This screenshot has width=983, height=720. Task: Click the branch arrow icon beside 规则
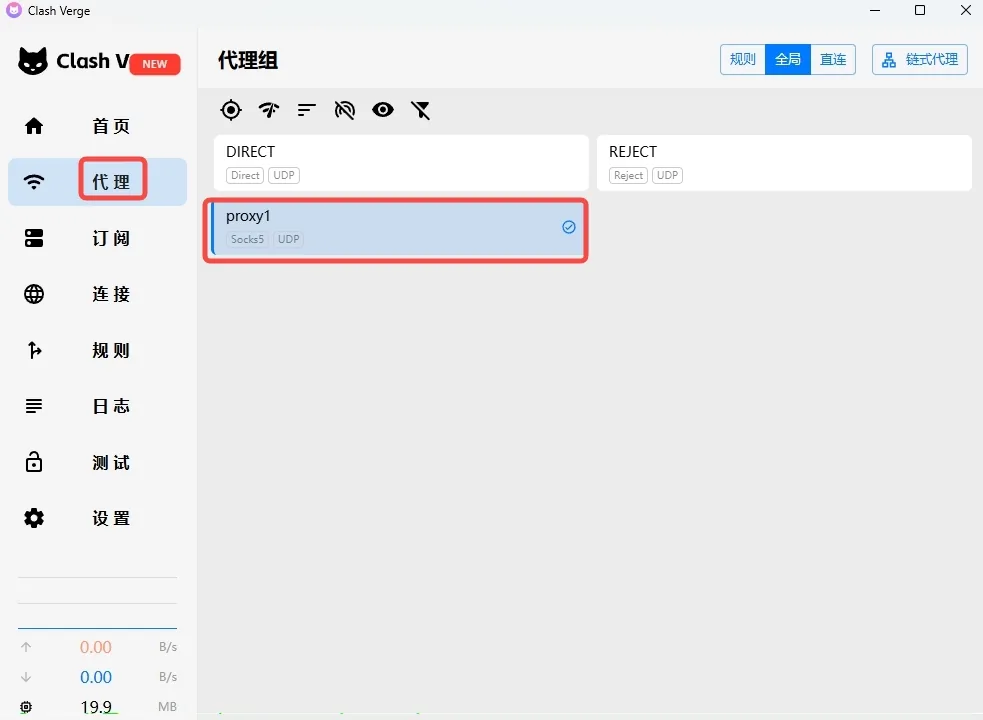pyautogui.click(x=34, y=350)
